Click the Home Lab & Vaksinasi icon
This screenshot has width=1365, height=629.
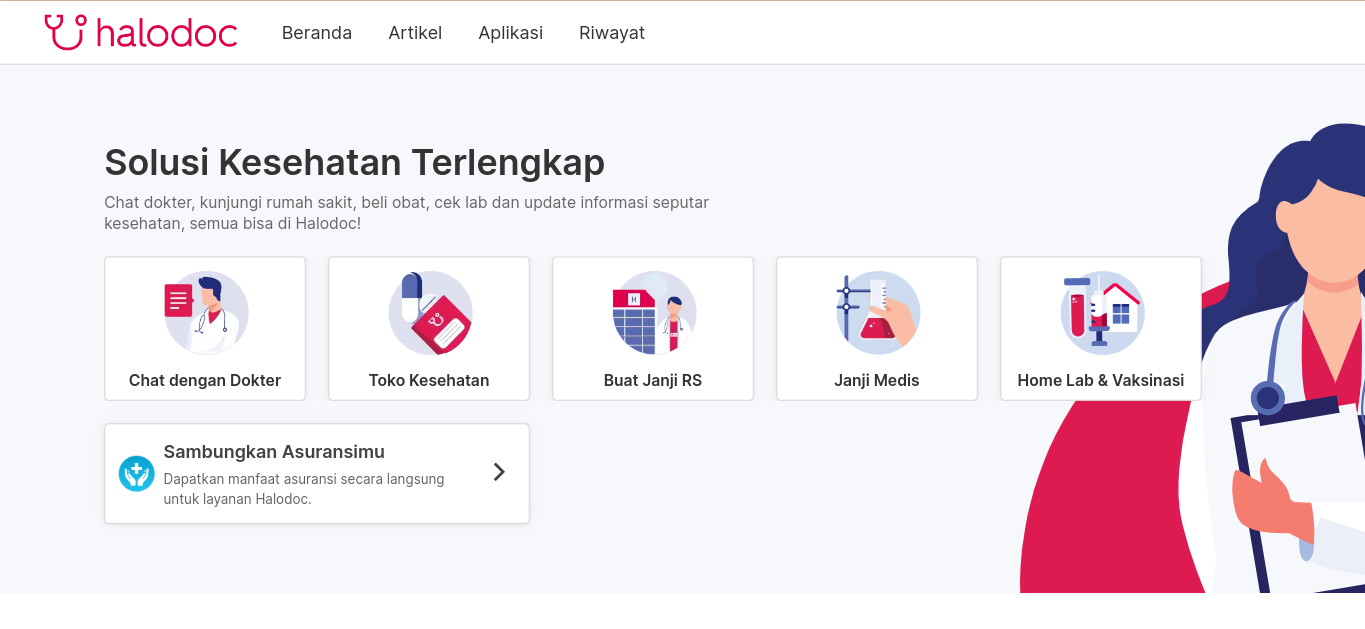click(x=1102, y=313)
